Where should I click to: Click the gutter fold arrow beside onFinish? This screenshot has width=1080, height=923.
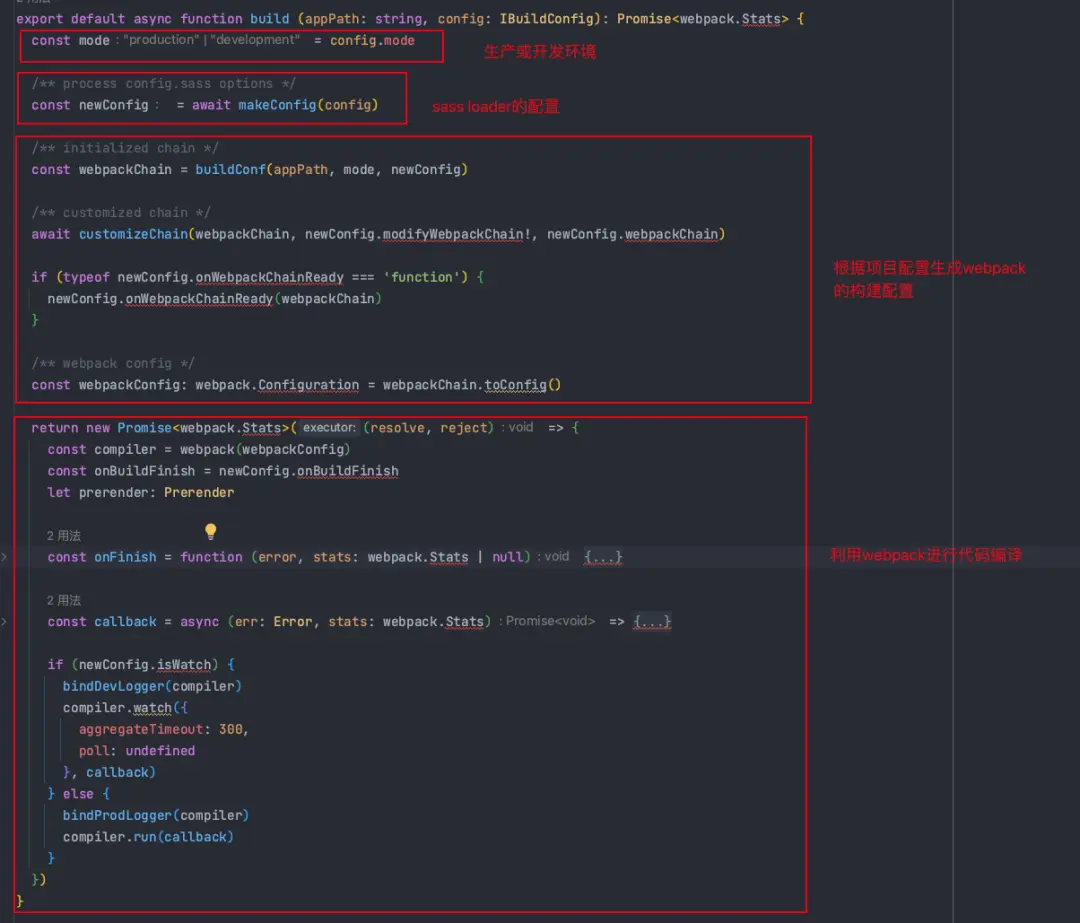click(4, 557)
